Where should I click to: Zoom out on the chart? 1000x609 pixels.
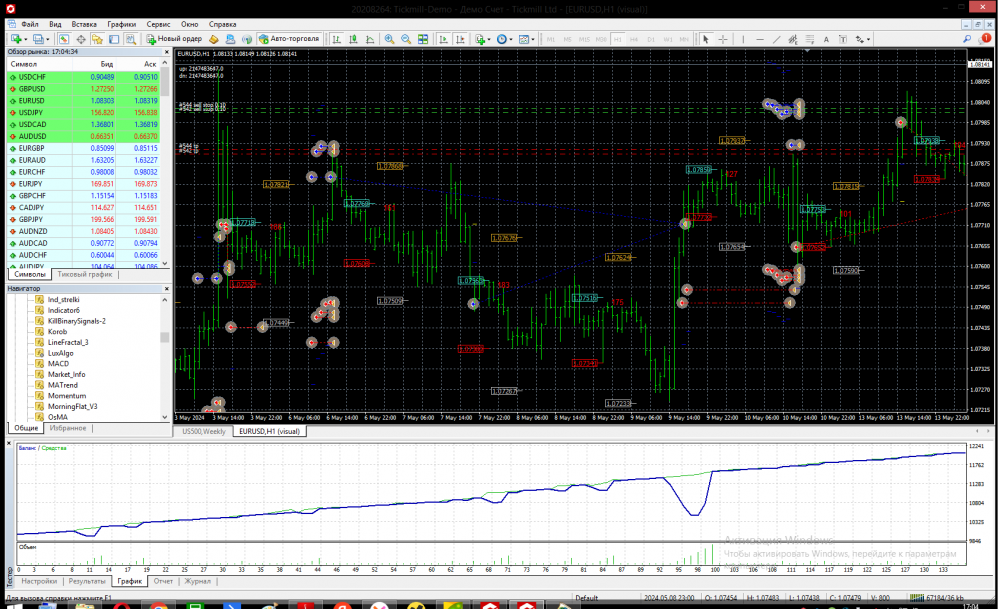[406, 39]
